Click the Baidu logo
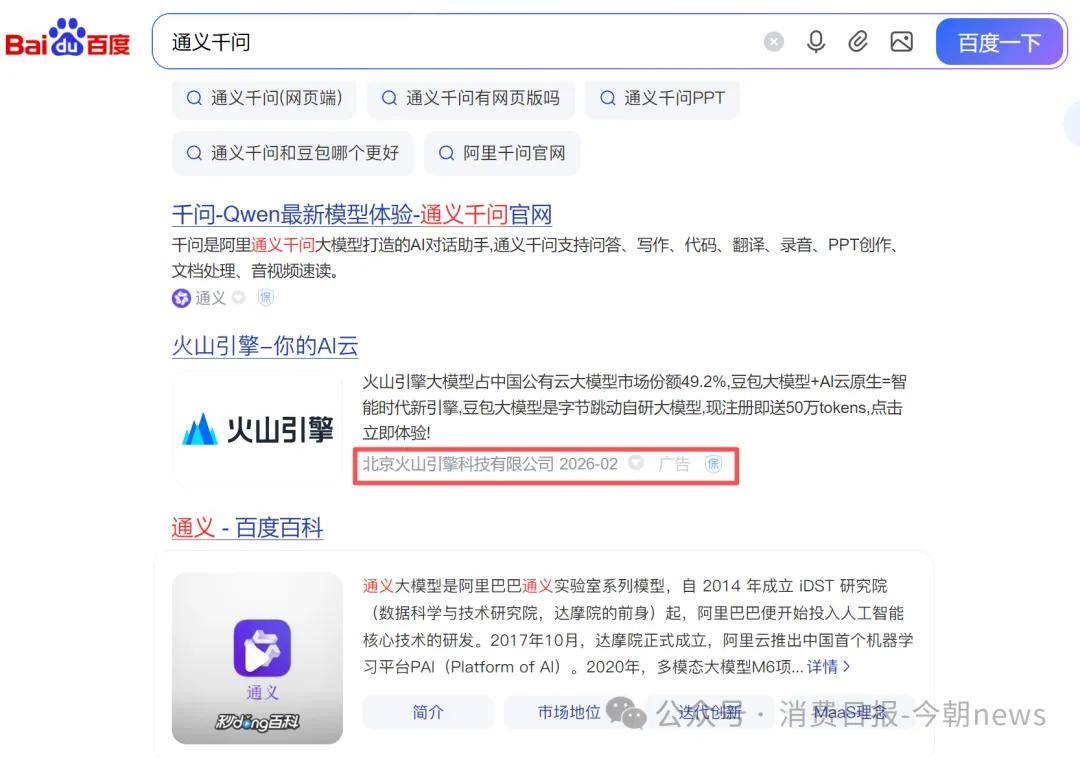 point(68,39)
